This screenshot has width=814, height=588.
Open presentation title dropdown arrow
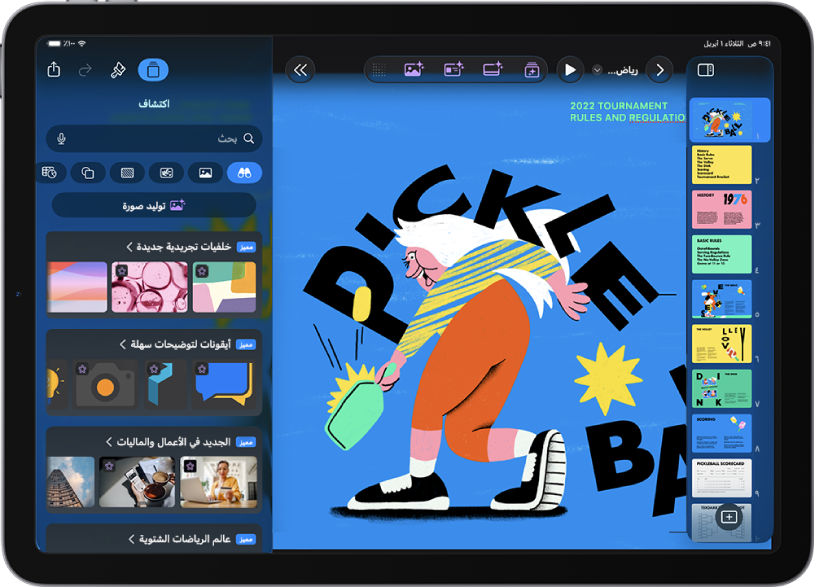tap(597, 70)
